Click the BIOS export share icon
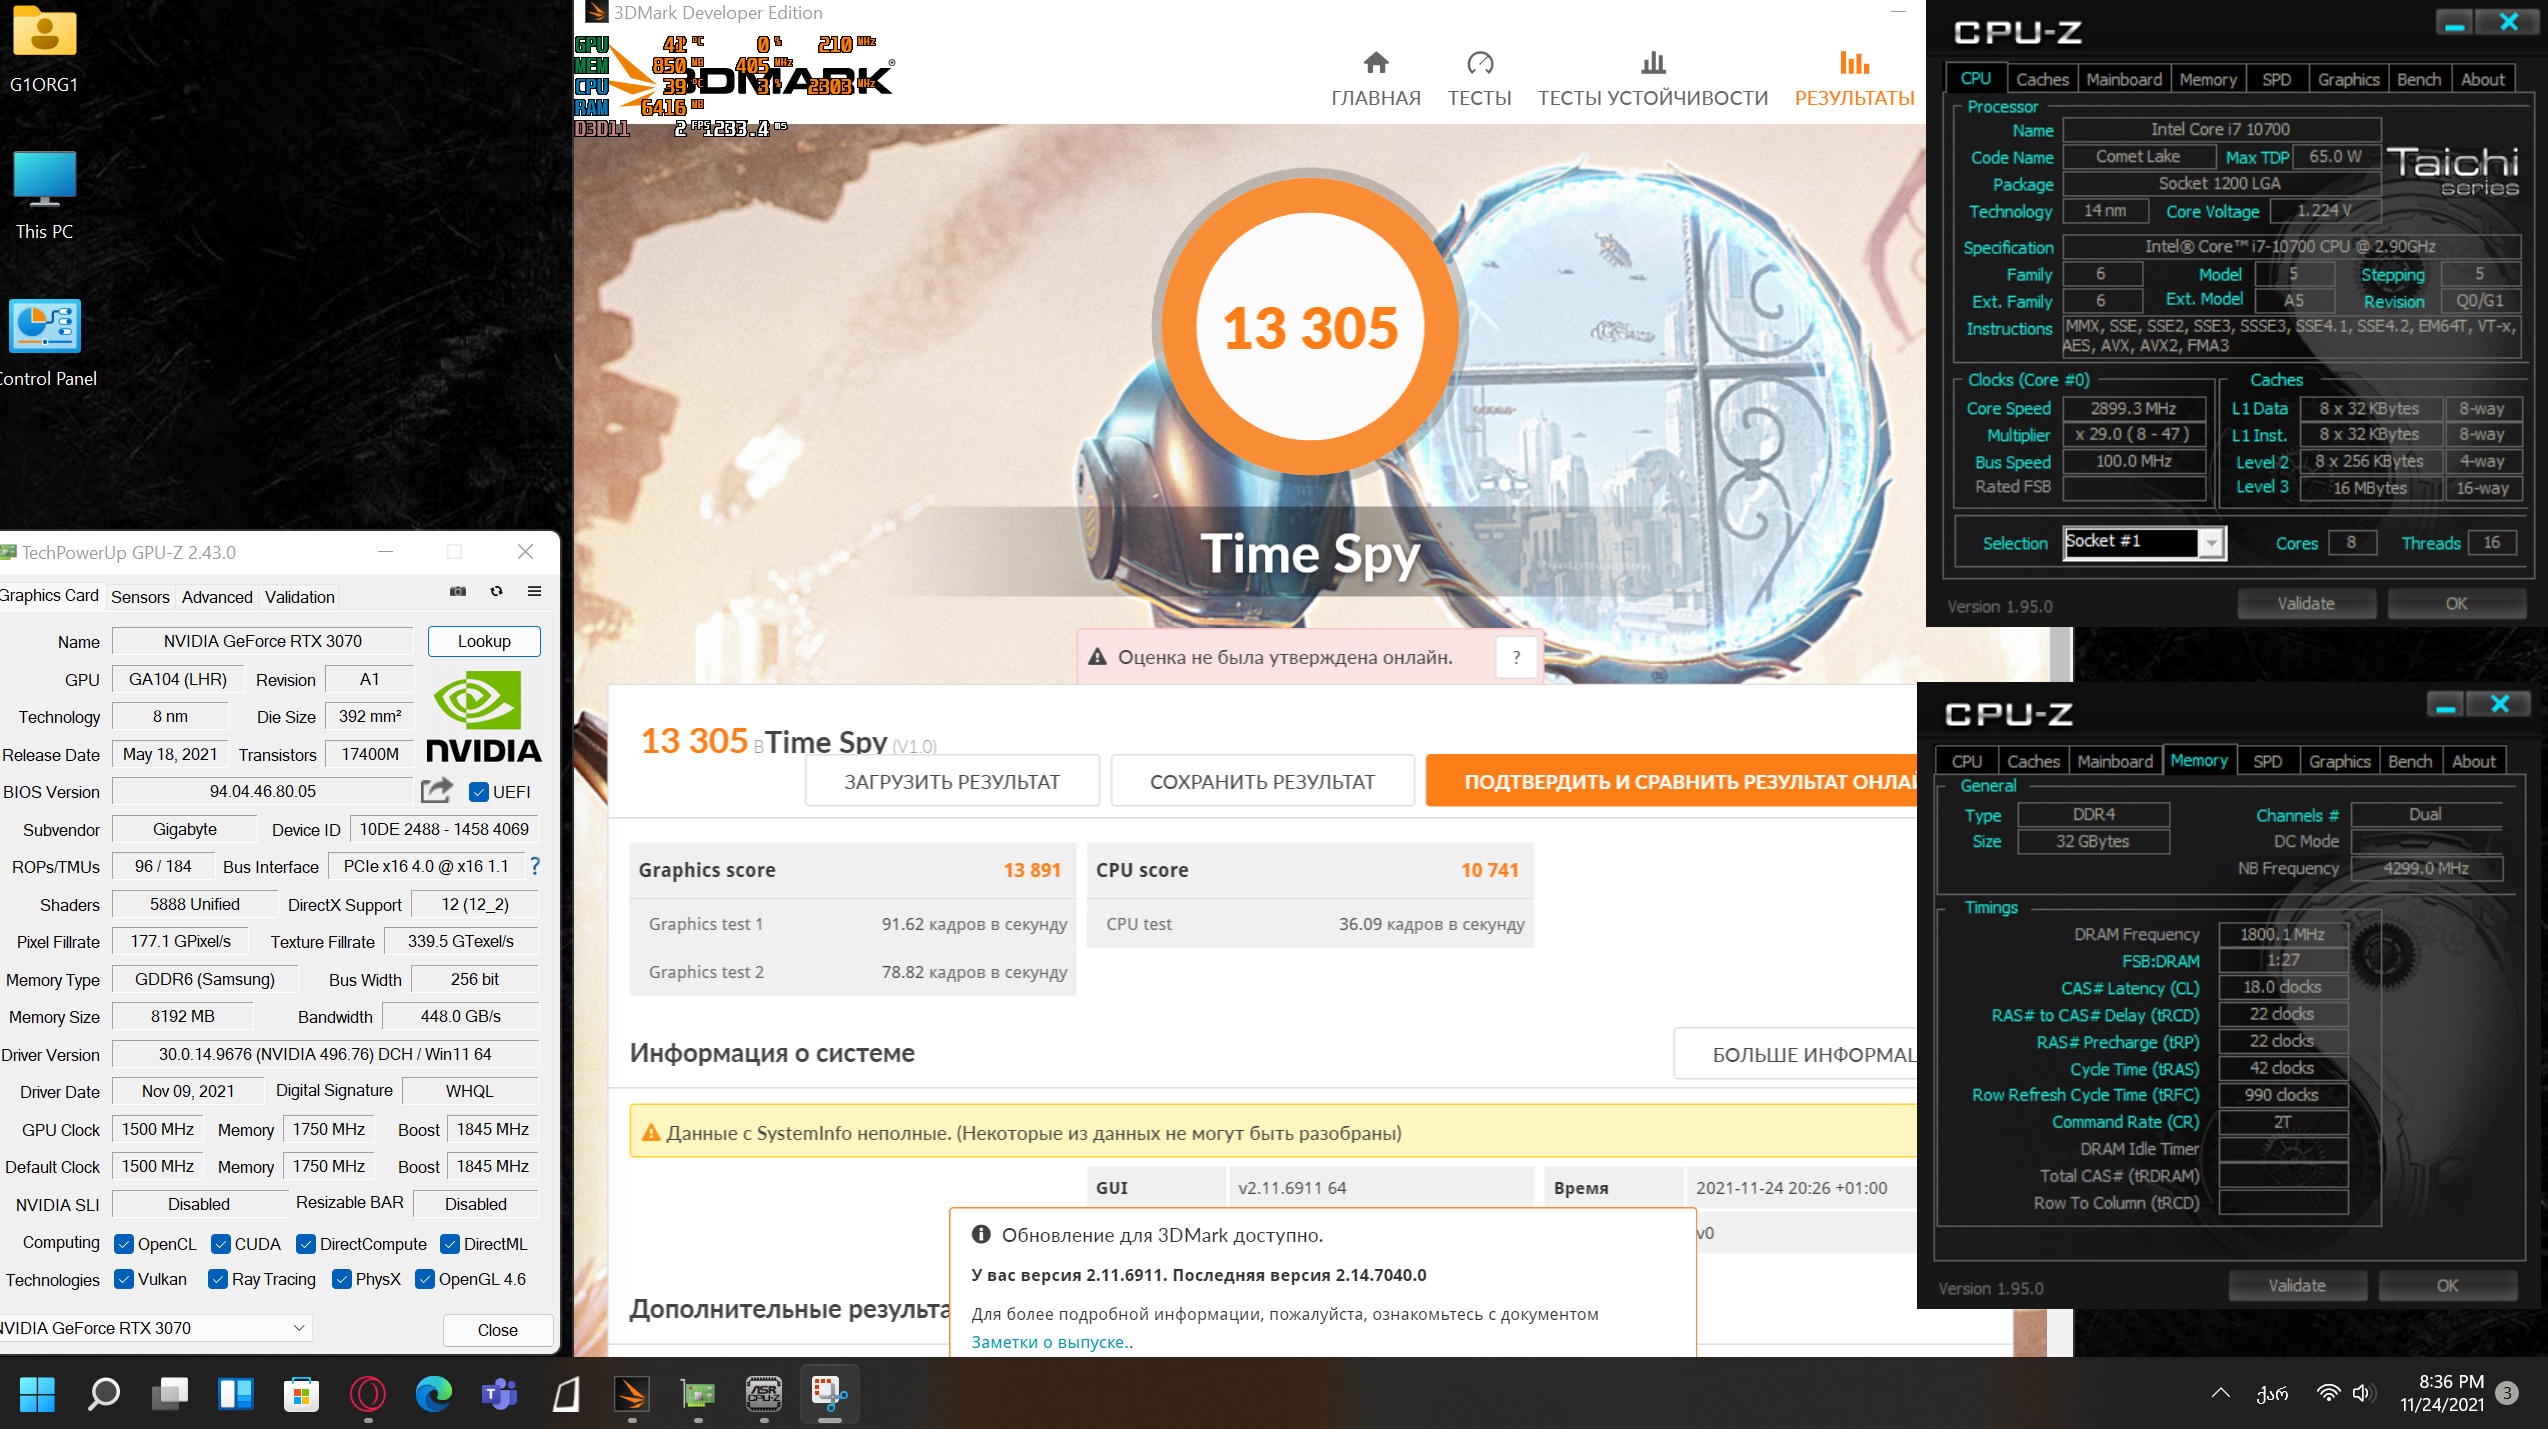Image resolution: width=2548 pixels, height=1429 pixels. [436, 791]
